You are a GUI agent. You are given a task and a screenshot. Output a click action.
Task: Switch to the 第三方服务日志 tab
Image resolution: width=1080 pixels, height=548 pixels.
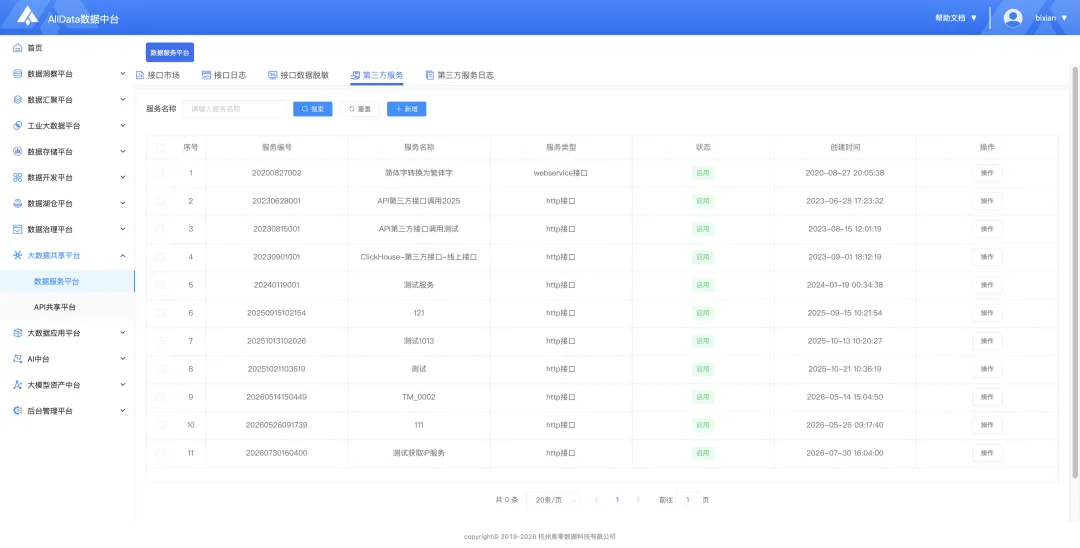459,75
